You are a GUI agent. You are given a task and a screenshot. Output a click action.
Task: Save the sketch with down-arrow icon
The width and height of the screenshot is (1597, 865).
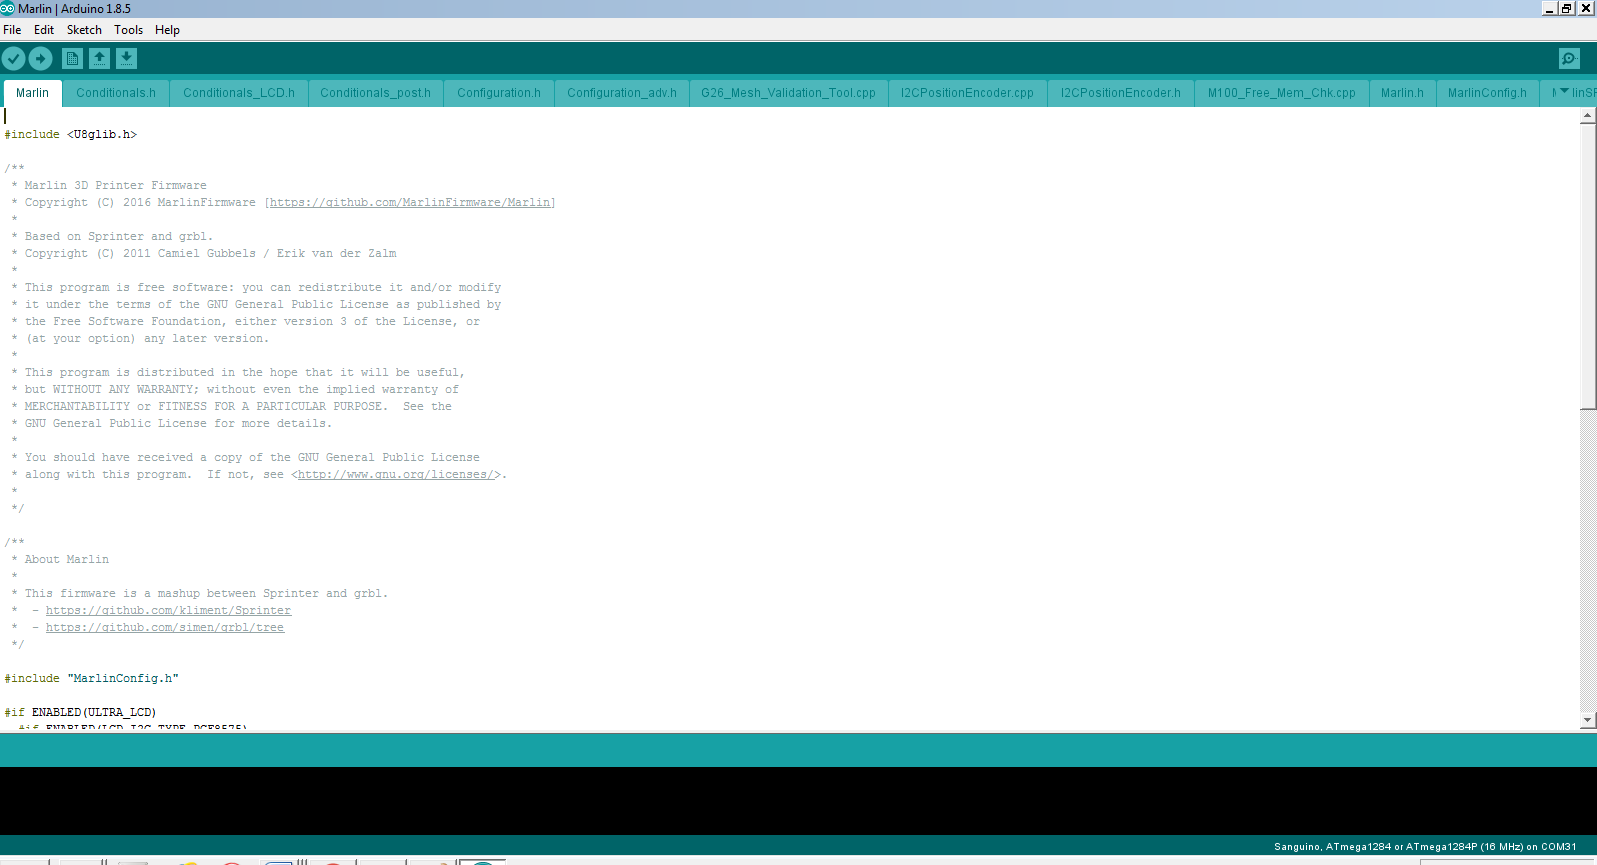(x=127, y=59)
